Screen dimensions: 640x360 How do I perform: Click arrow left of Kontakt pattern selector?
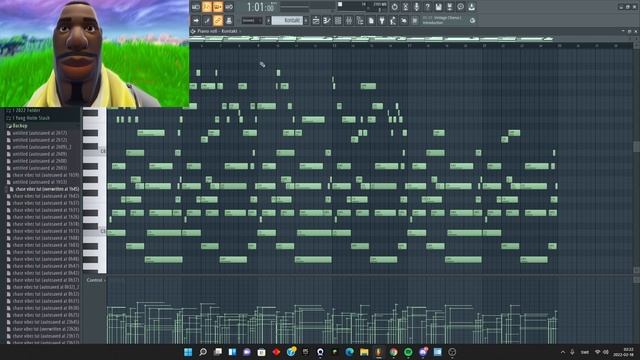[269, 20]
